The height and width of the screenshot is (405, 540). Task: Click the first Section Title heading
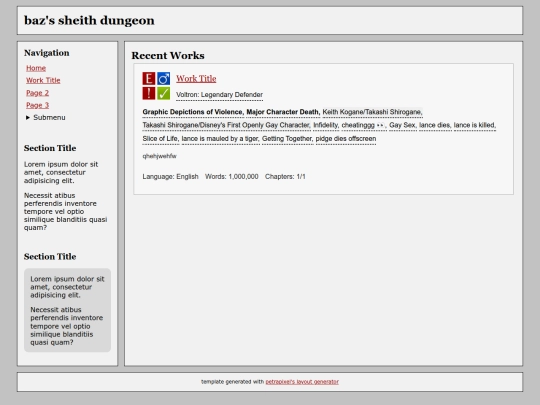[x=50, y=148]
